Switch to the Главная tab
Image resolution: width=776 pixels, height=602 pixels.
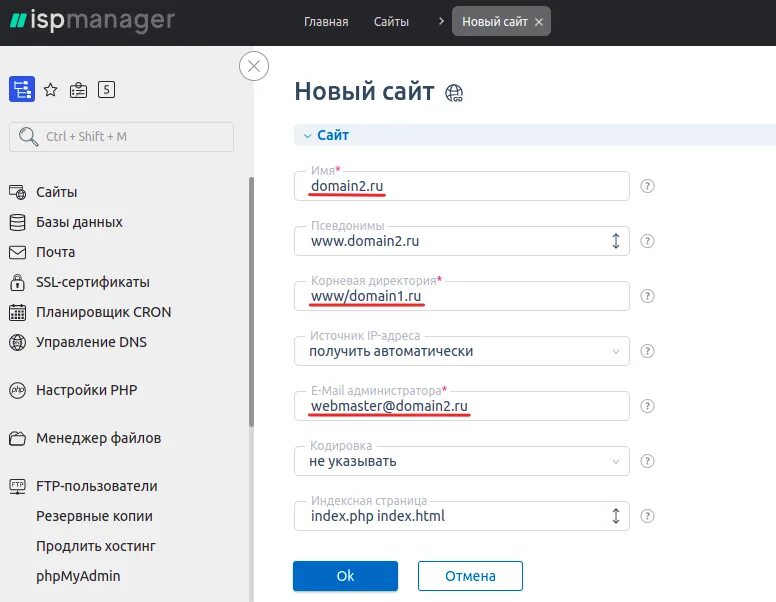(326, 21)
